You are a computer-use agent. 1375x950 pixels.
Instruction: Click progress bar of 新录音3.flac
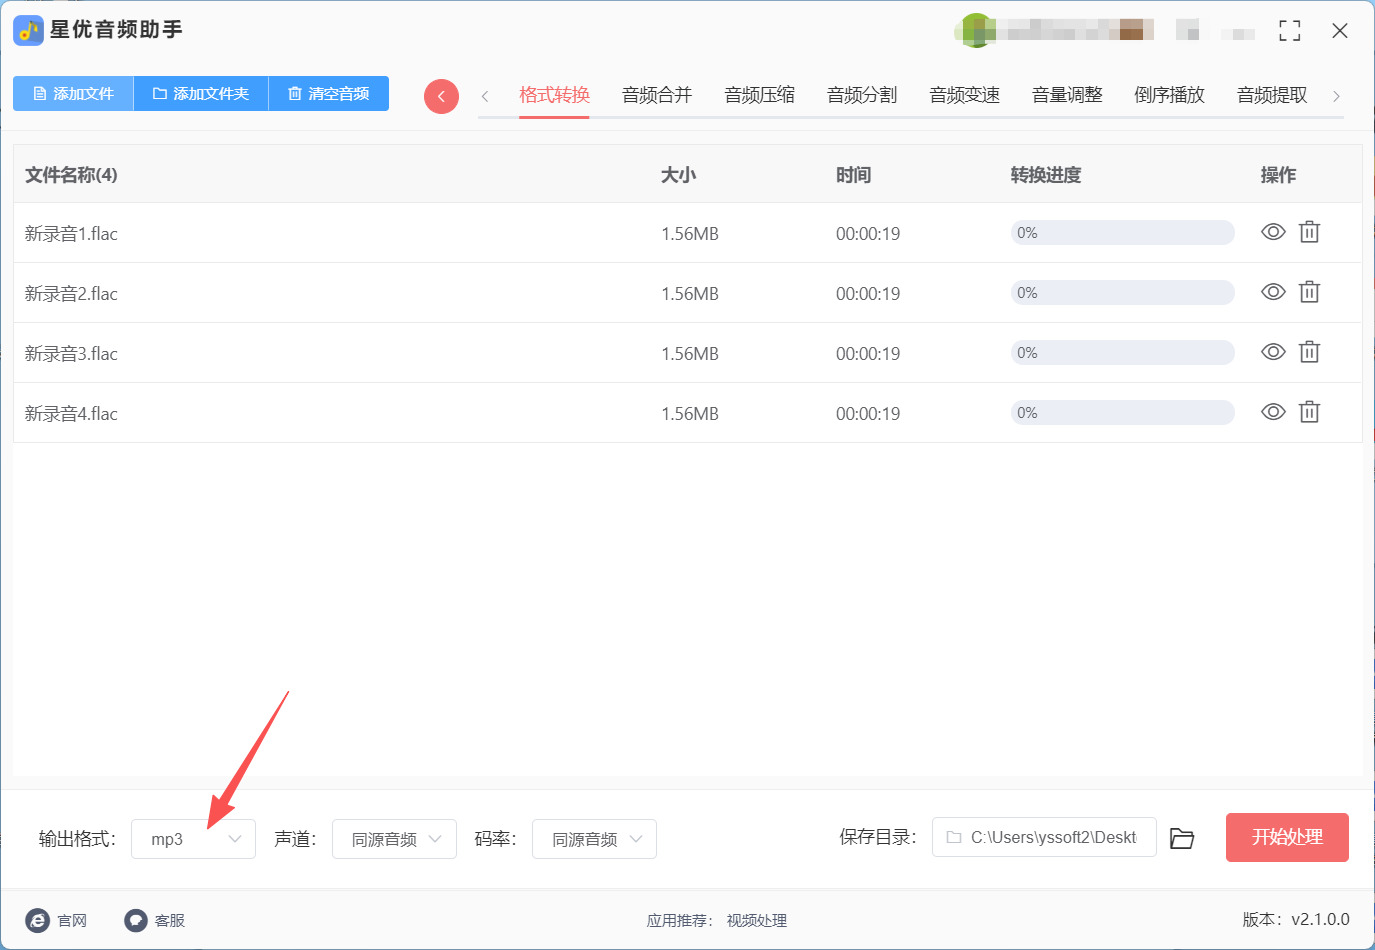(1122, 353)
